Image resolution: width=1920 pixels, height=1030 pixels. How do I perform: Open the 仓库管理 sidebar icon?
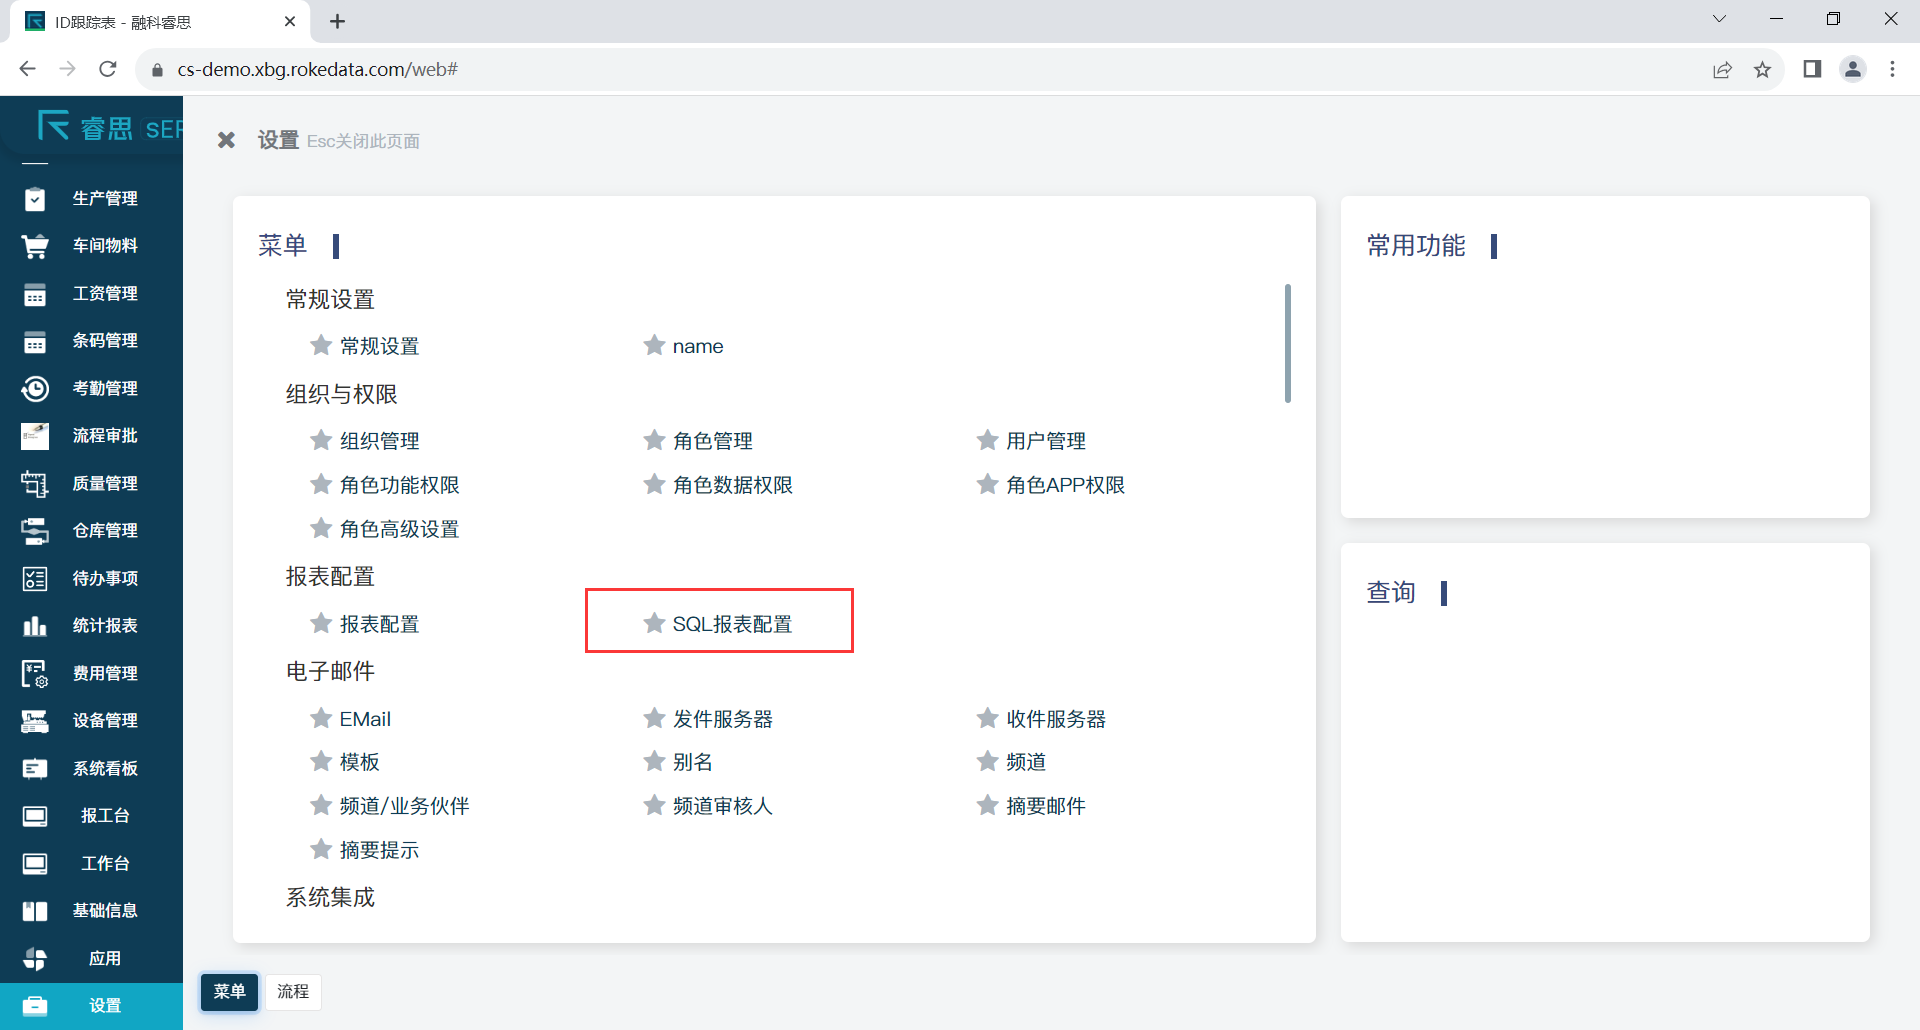point(35,531)
